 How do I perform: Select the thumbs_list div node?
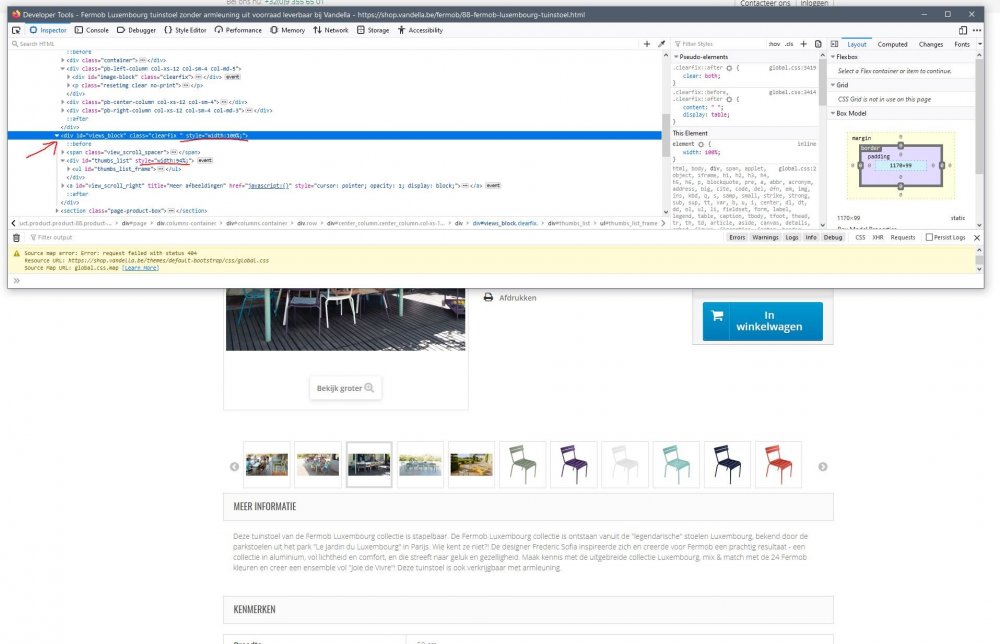(130, 161)
